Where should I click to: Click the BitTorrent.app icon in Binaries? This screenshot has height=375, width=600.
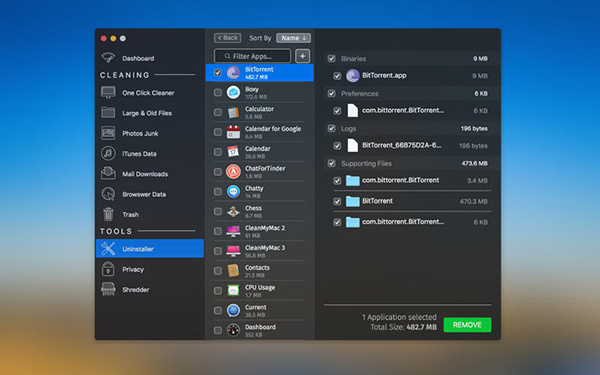tap(352, 76)
